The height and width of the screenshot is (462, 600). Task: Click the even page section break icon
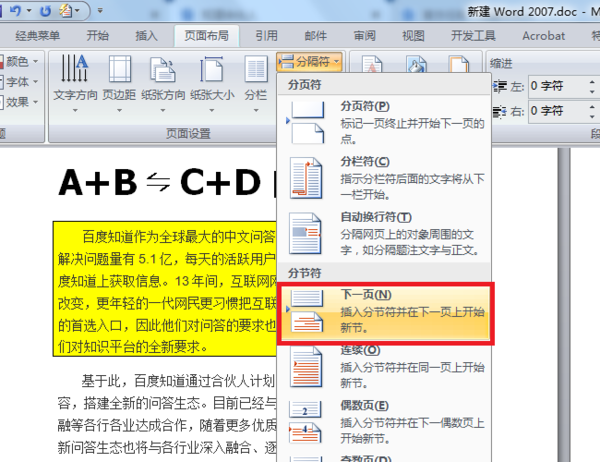tap(305, 422)
